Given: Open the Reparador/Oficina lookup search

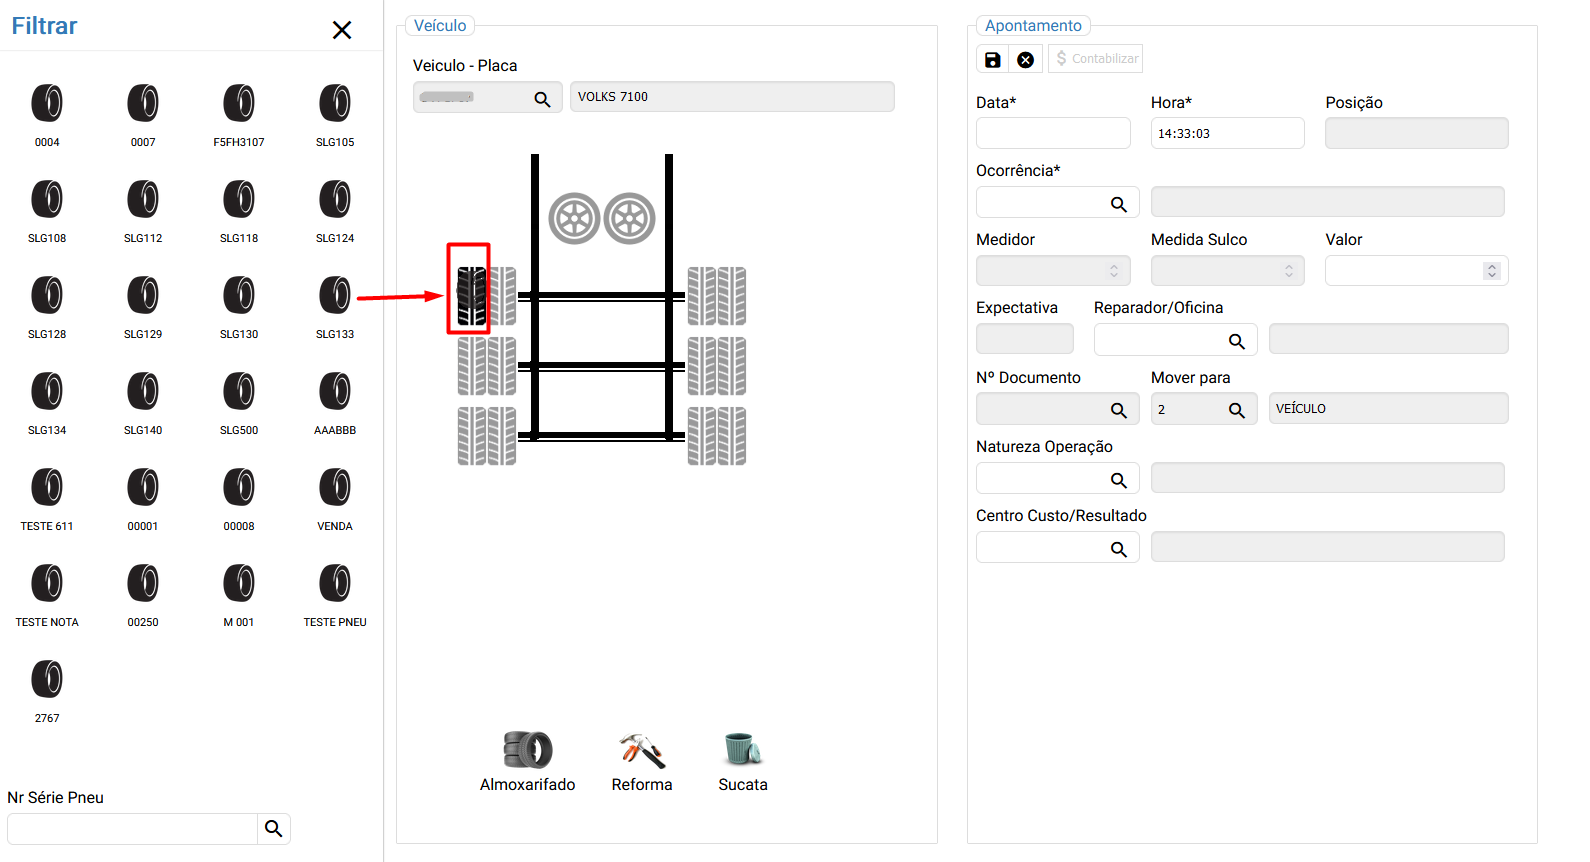Looking at the screenshot, I should tap(1236, 341).
